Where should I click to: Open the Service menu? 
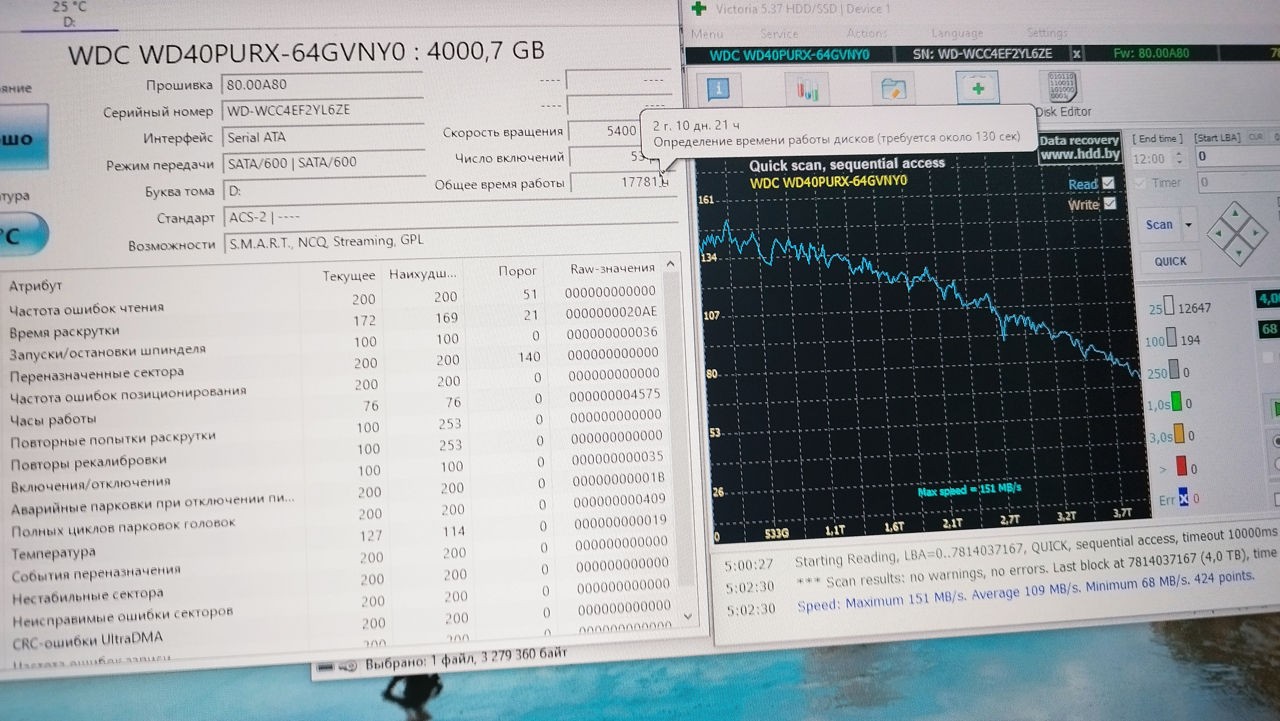[x=779, y=34]
